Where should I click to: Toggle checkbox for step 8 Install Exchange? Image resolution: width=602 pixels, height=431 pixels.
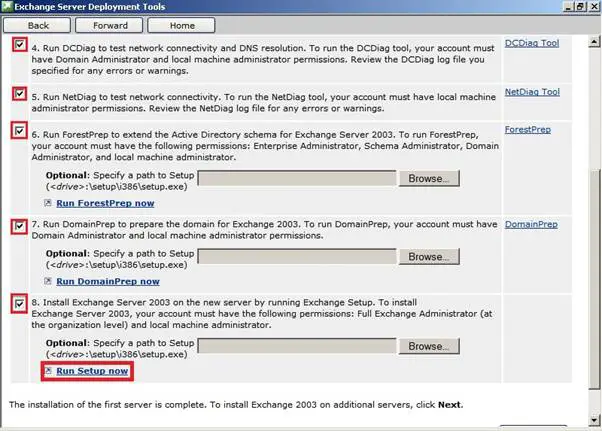coord(19,304)
